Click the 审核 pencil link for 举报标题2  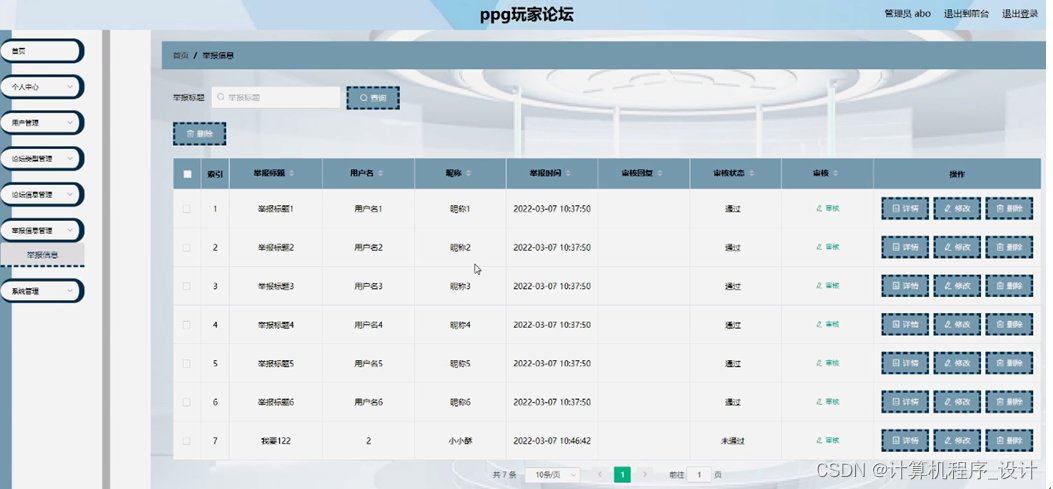827,247
